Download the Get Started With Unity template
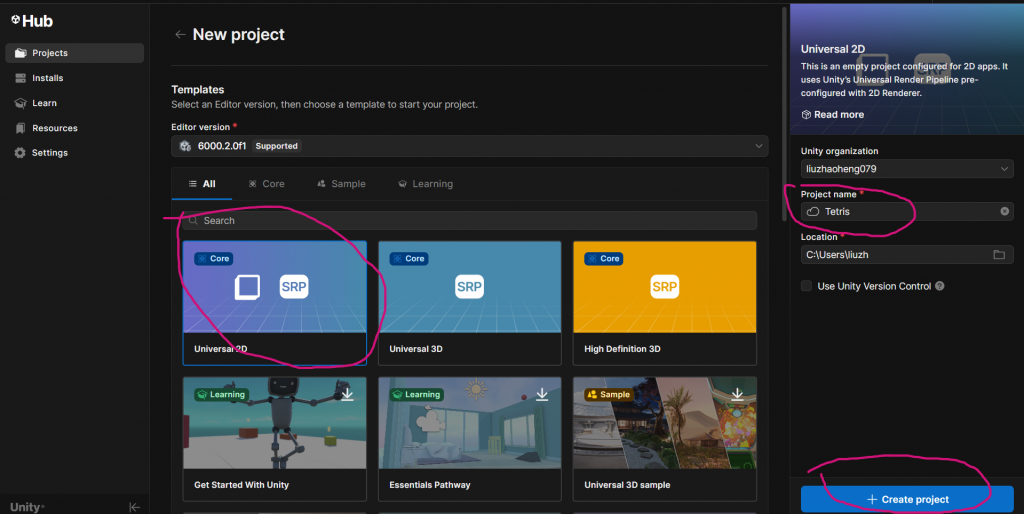The image size is (1024, 514). coord(347,394)
